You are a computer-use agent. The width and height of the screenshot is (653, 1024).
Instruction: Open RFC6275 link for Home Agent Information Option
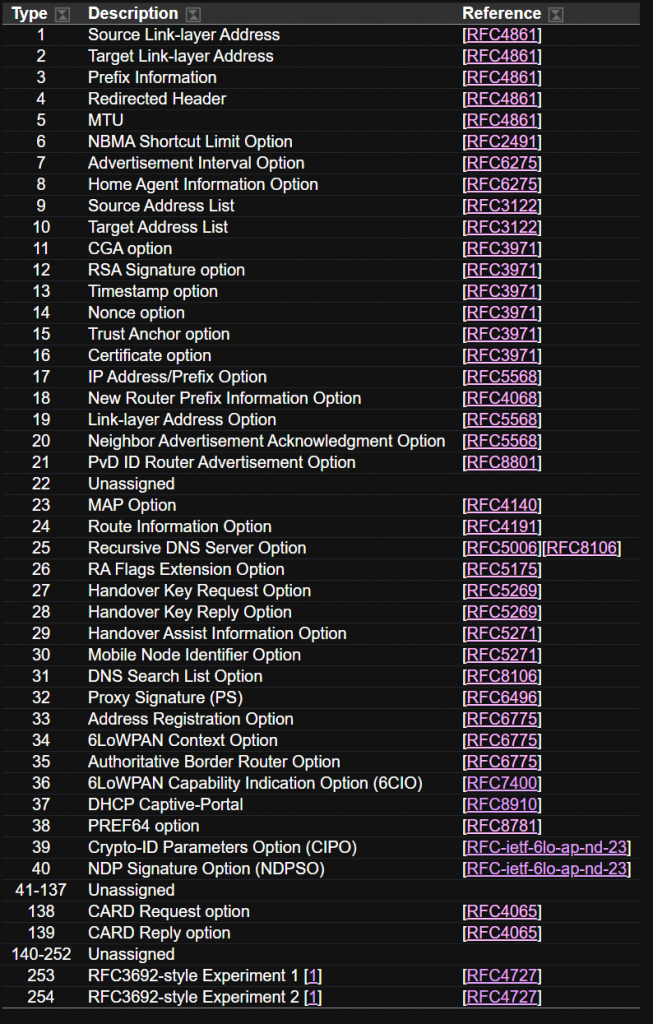[x=502, y=185]
